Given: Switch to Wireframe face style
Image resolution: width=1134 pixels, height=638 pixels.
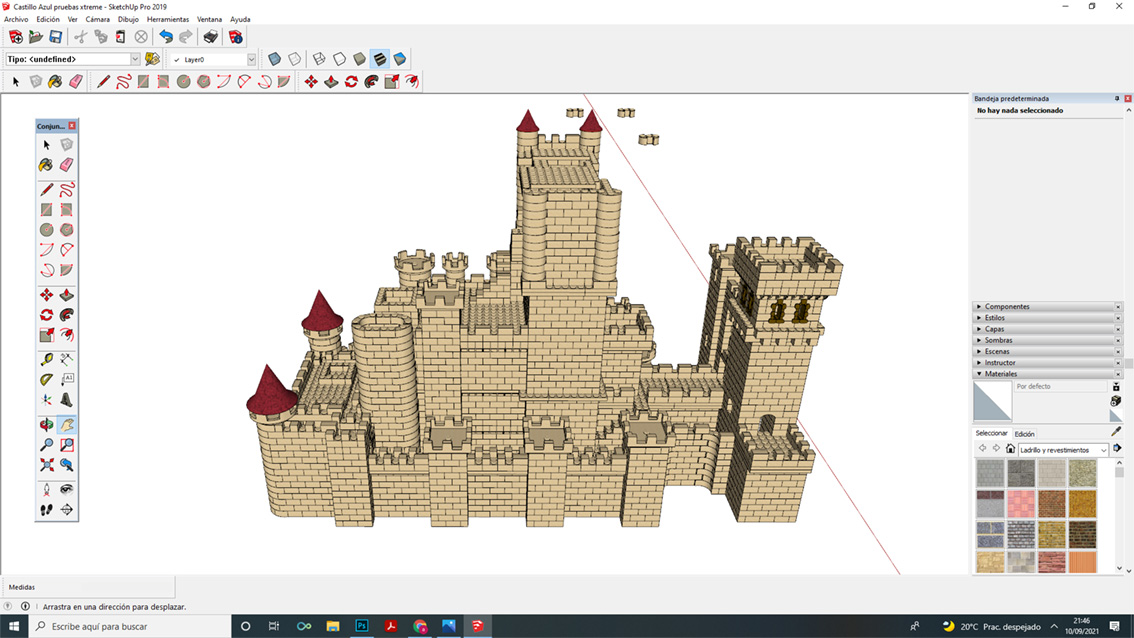Looking at the screenshot, I should click(x=319, y=59).
